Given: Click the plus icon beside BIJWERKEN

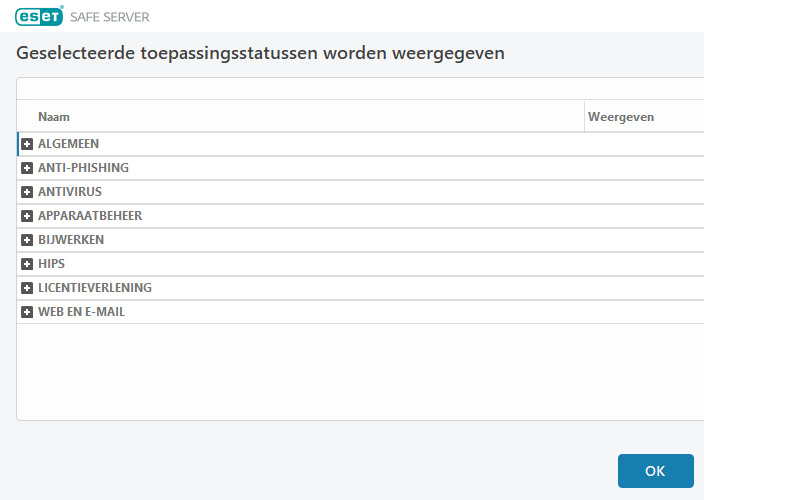Looking at the screenshot, I should (28, 240).
